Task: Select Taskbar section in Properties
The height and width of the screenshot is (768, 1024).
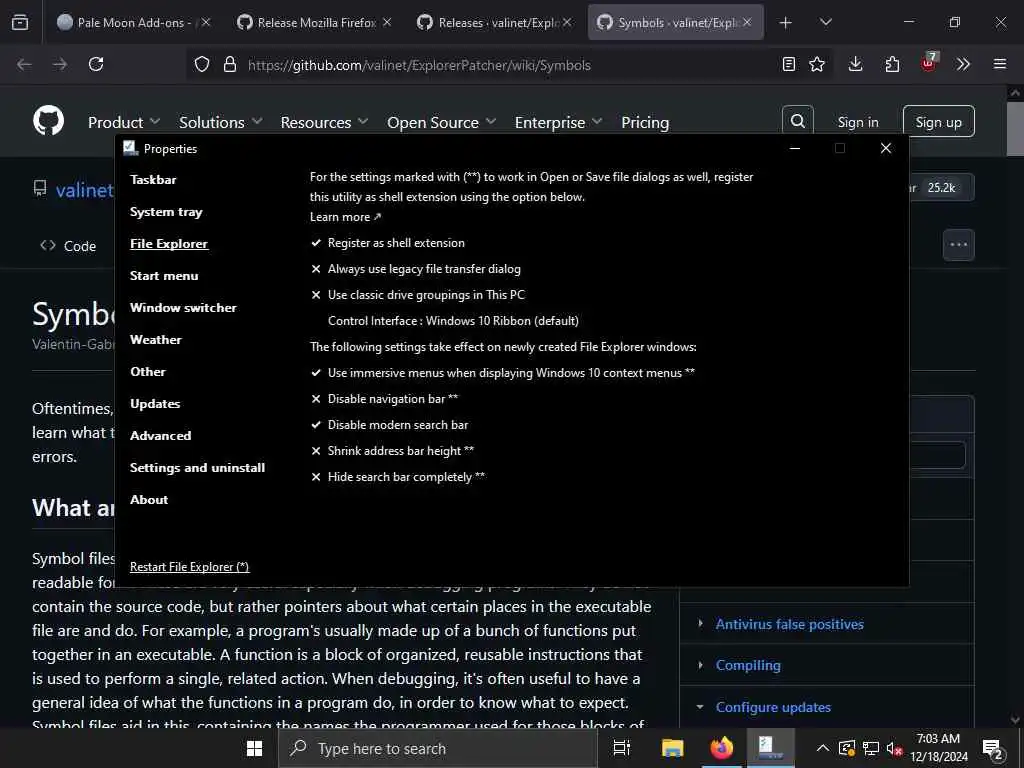Action: coord(153,180)
